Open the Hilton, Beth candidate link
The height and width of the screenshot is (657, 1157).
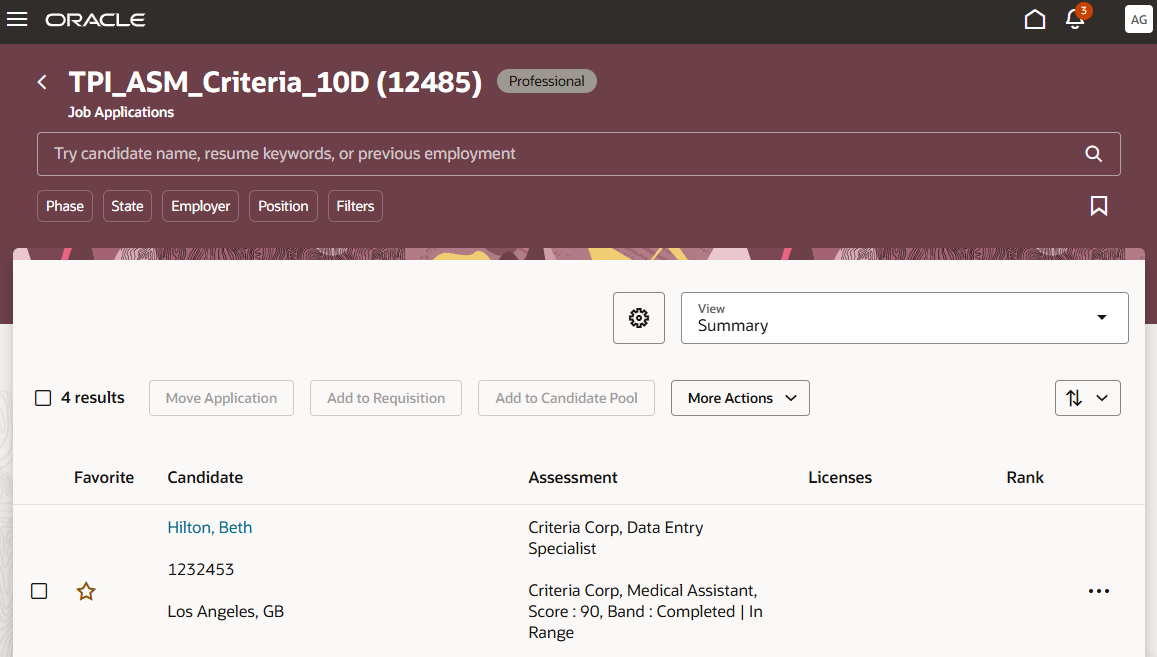pyautogui.click(x=209, y=527)
